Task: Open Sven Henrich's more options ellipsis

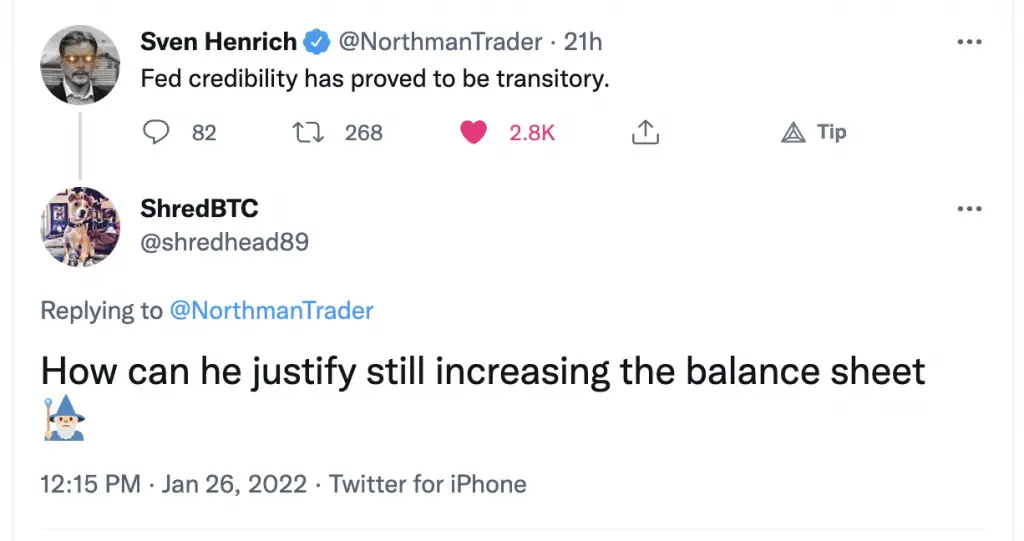Action: (x=969, y=42)
